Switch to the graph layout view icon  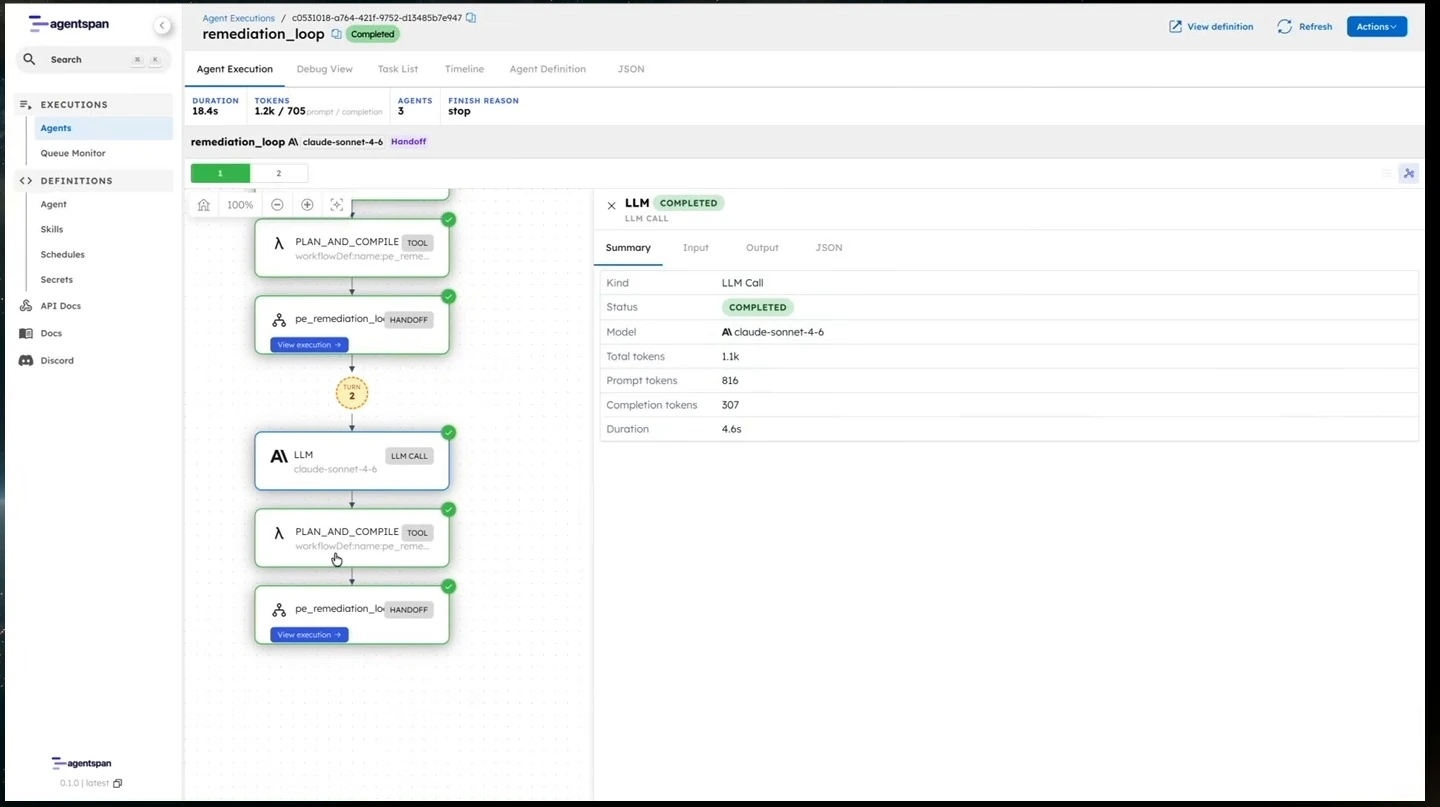1409,174
